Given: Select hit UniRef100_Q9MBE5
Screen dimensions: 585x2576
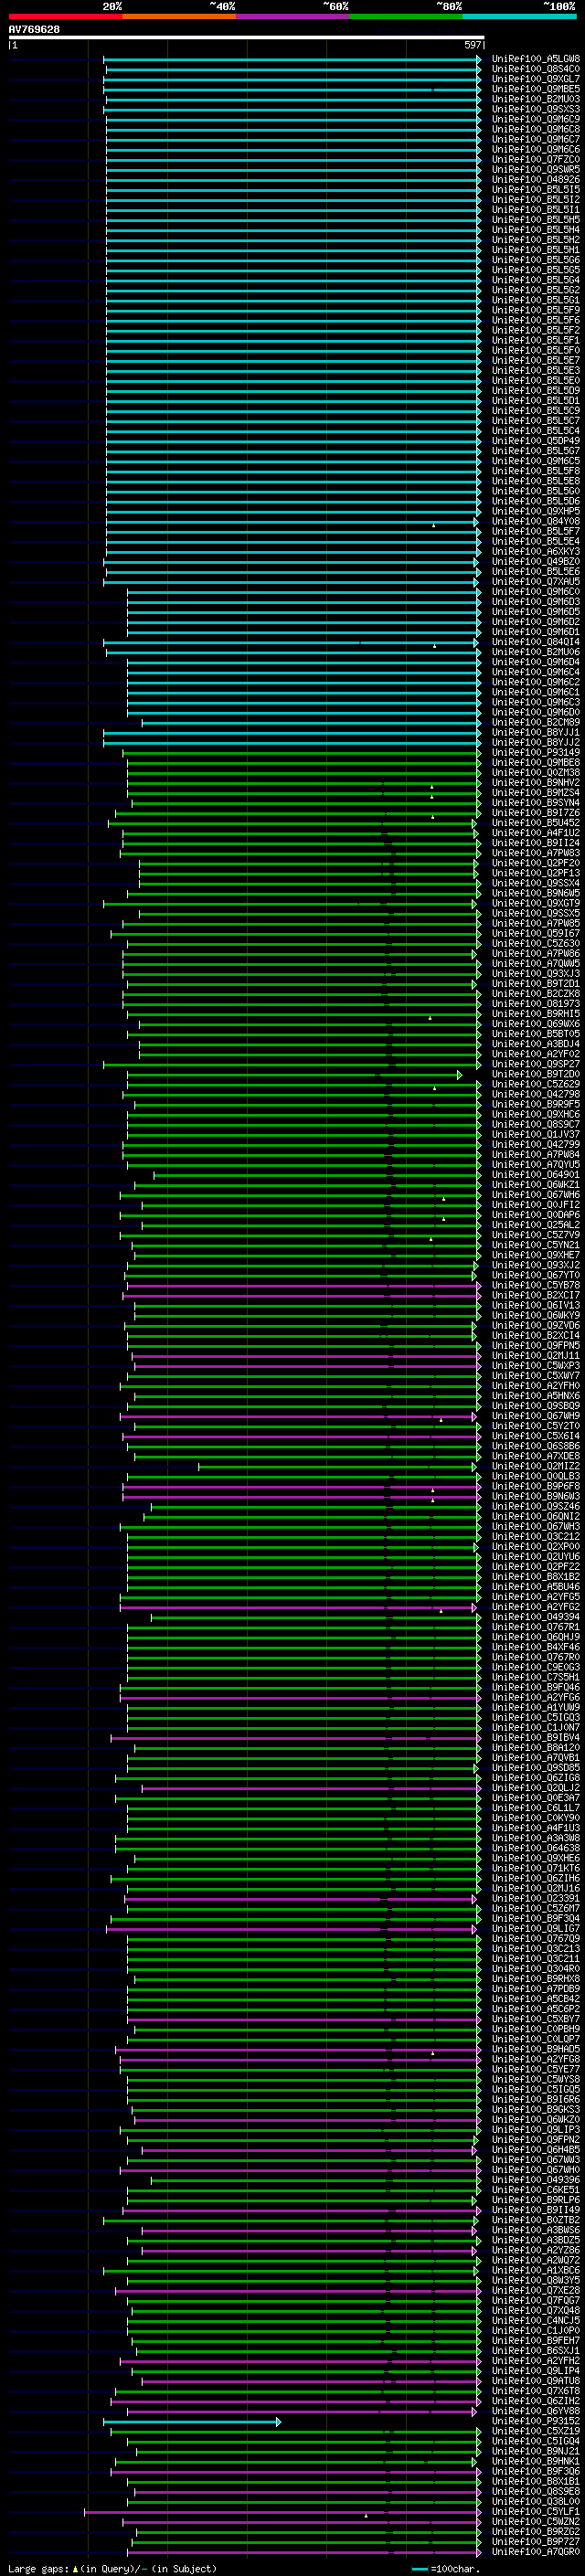Looking at the screenshot, I should coord(536,89).
